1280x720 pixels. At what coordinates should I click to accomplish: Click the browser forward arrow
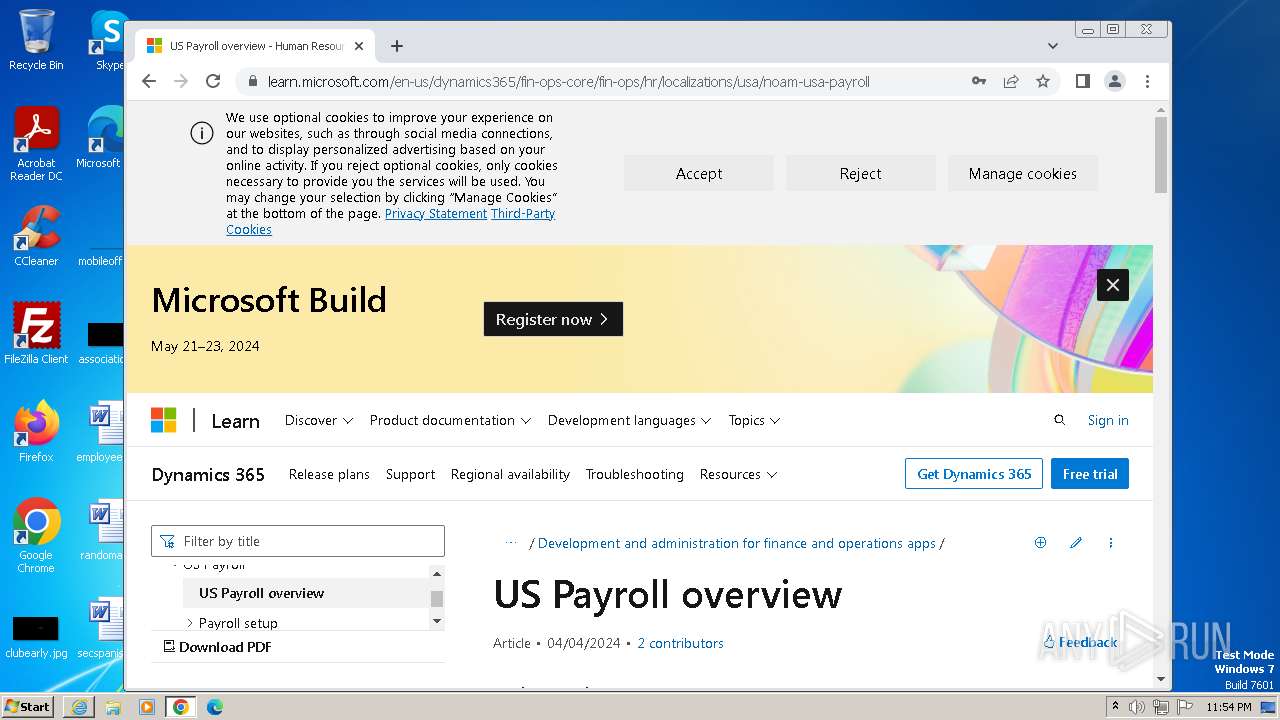181,82
